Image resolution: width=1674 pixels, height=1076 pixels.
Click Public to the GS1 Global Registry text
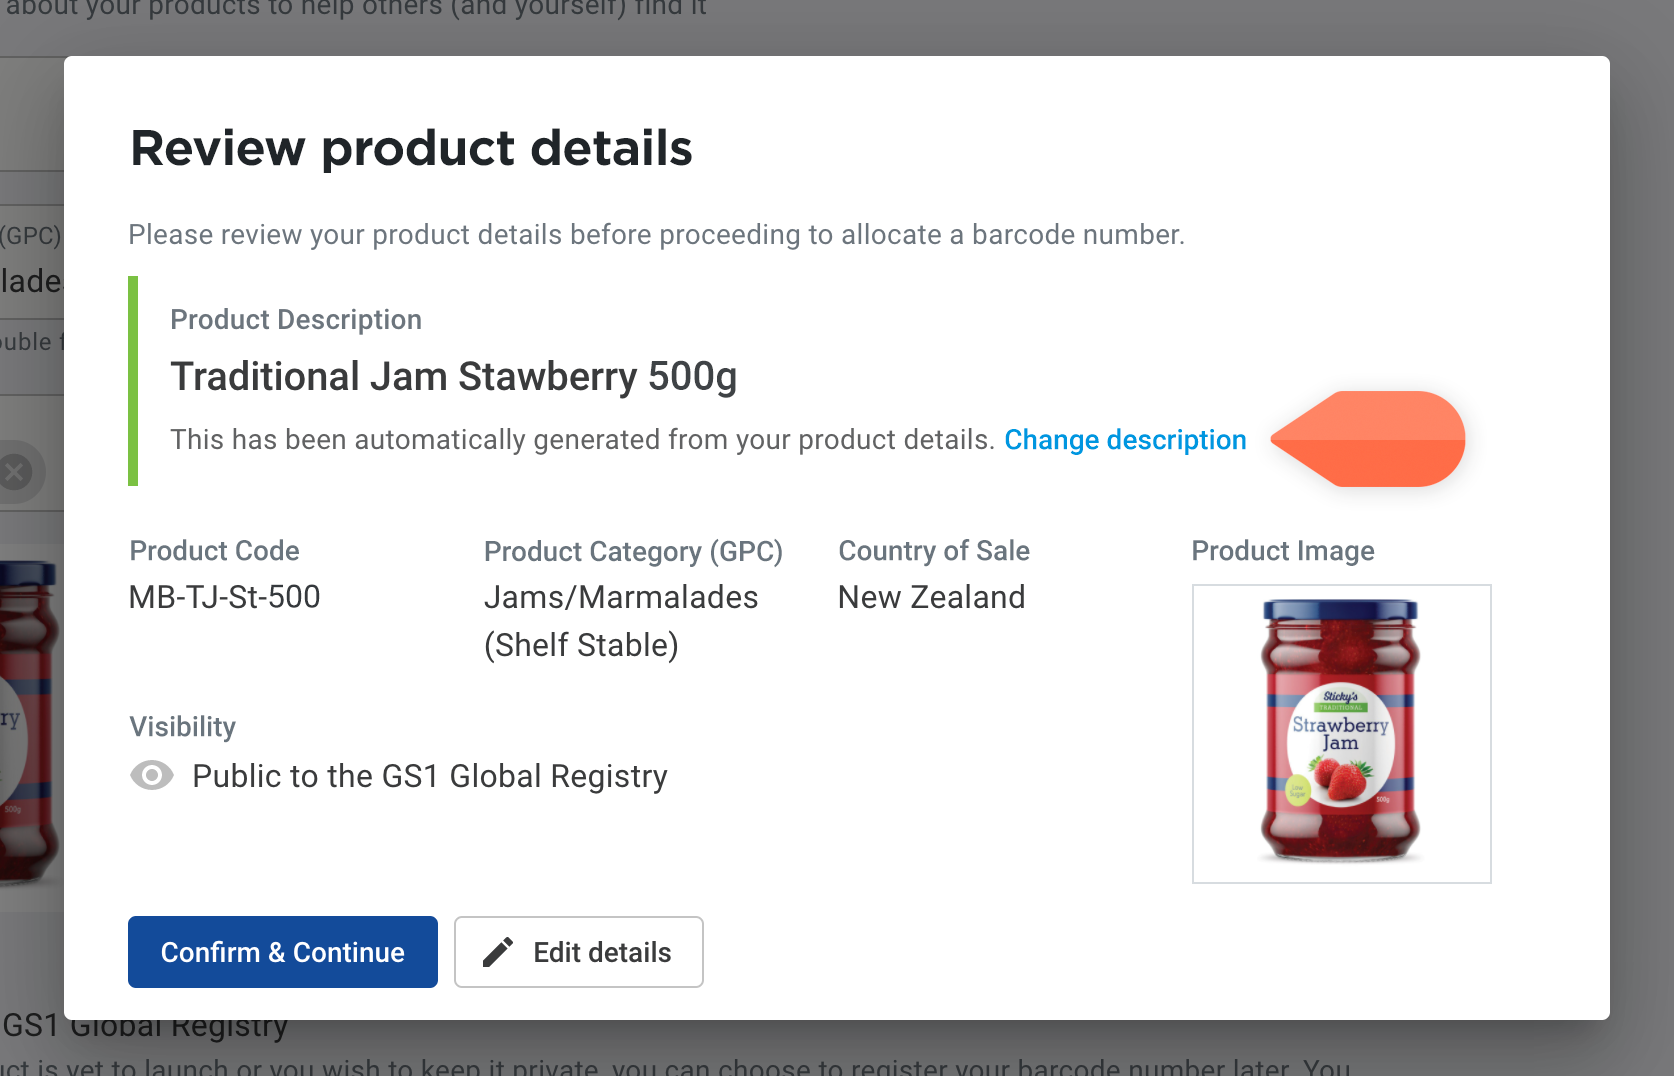(x=429, y=776)
